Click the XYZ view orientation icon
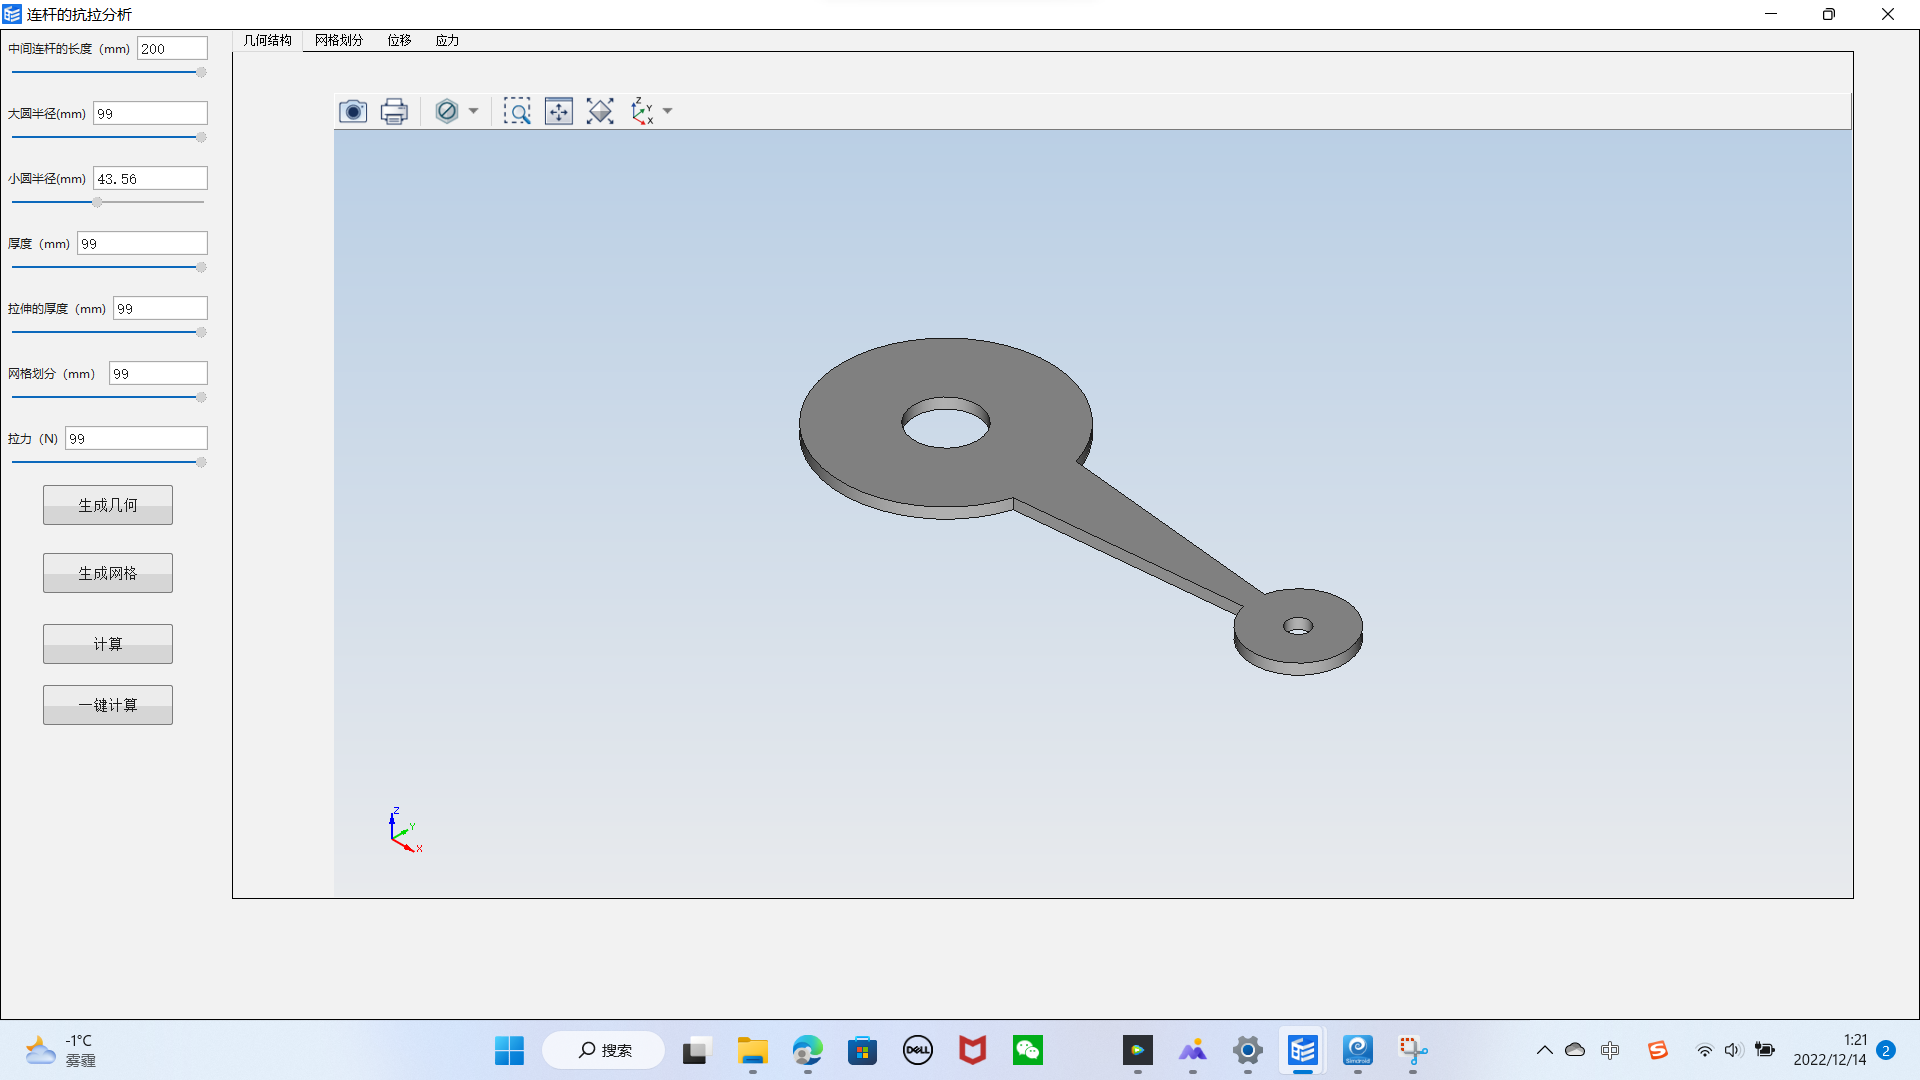The height and width of the screenshot is (1080, 1920). click(642, 111)
